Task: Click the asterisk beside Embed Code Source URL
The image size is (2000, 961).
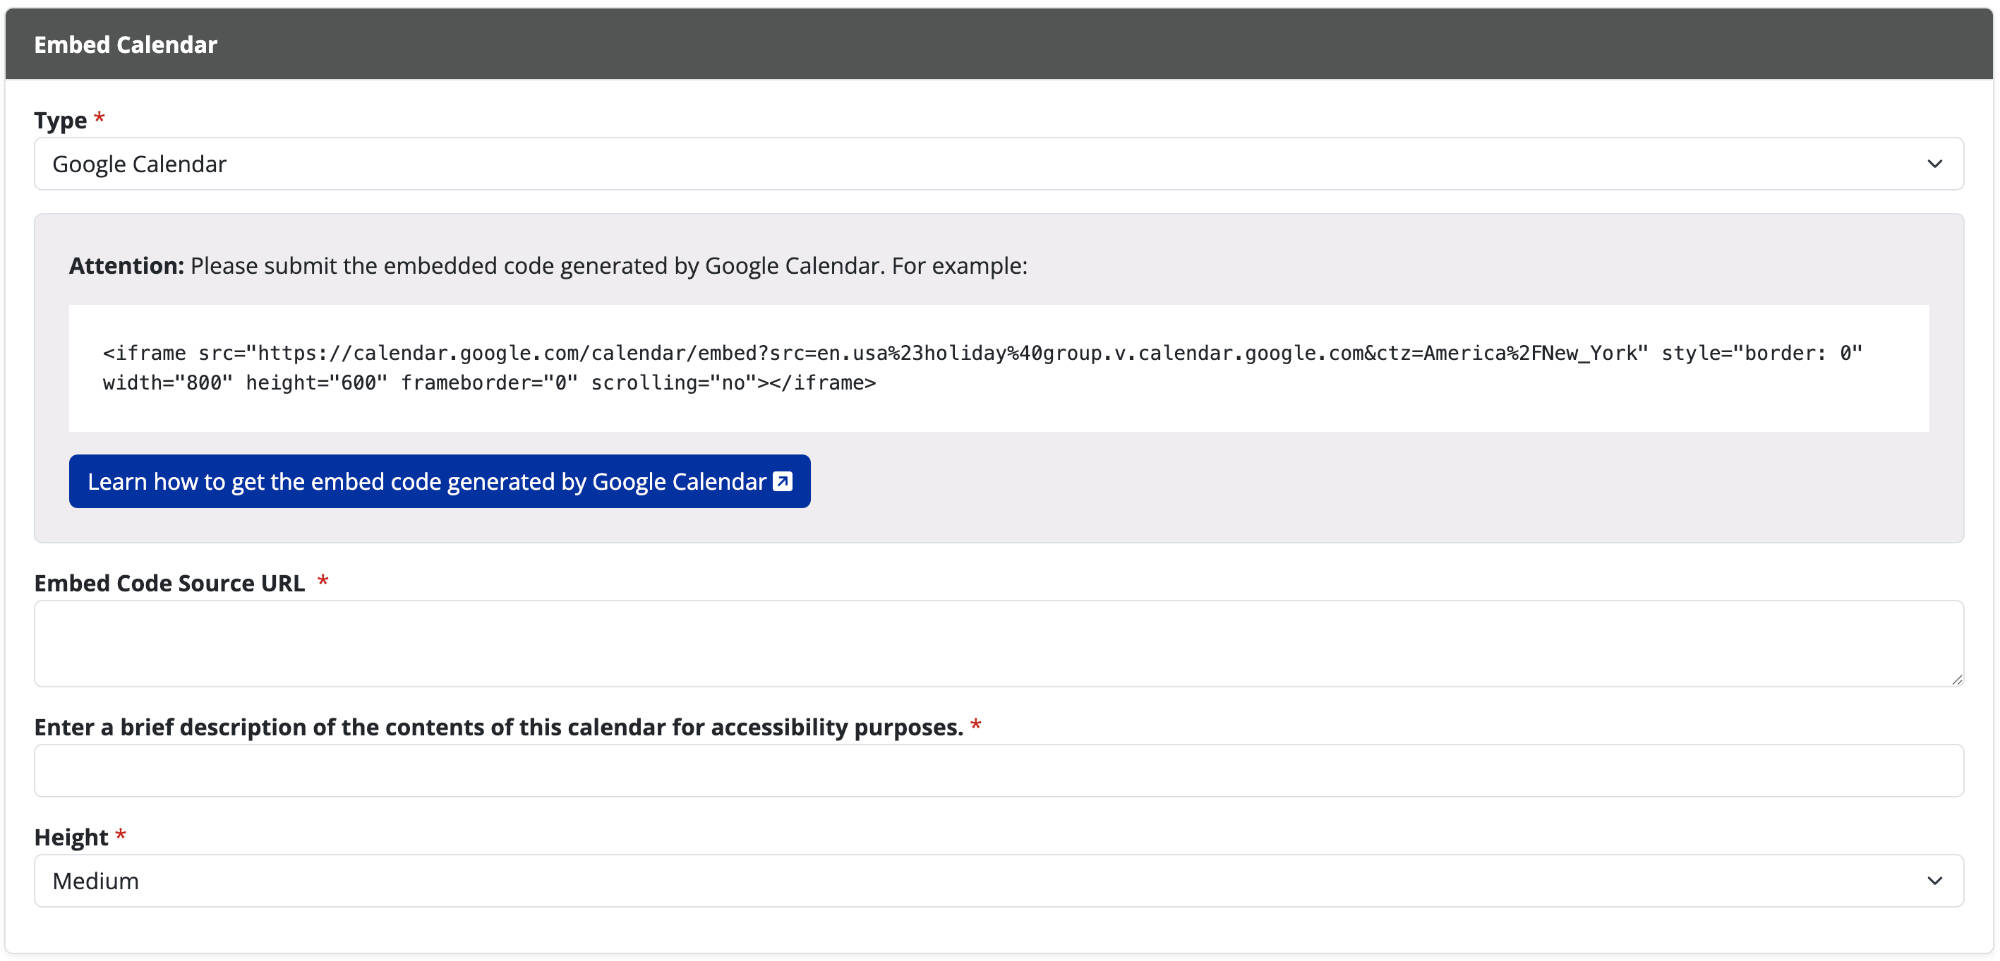Action: (x=324, y=581)
